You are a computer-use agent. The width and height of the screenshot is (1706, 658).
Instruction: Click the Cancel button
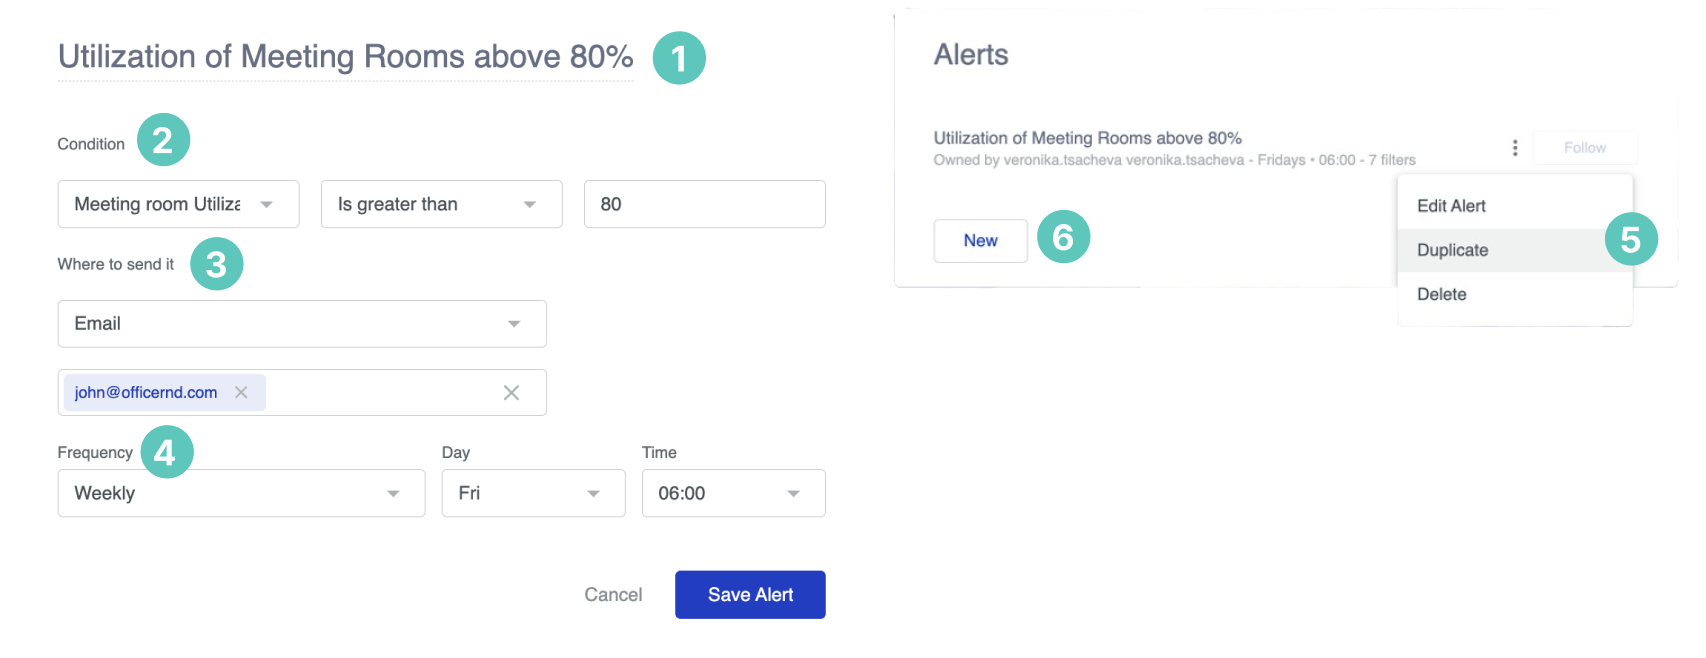coord(613,595)
